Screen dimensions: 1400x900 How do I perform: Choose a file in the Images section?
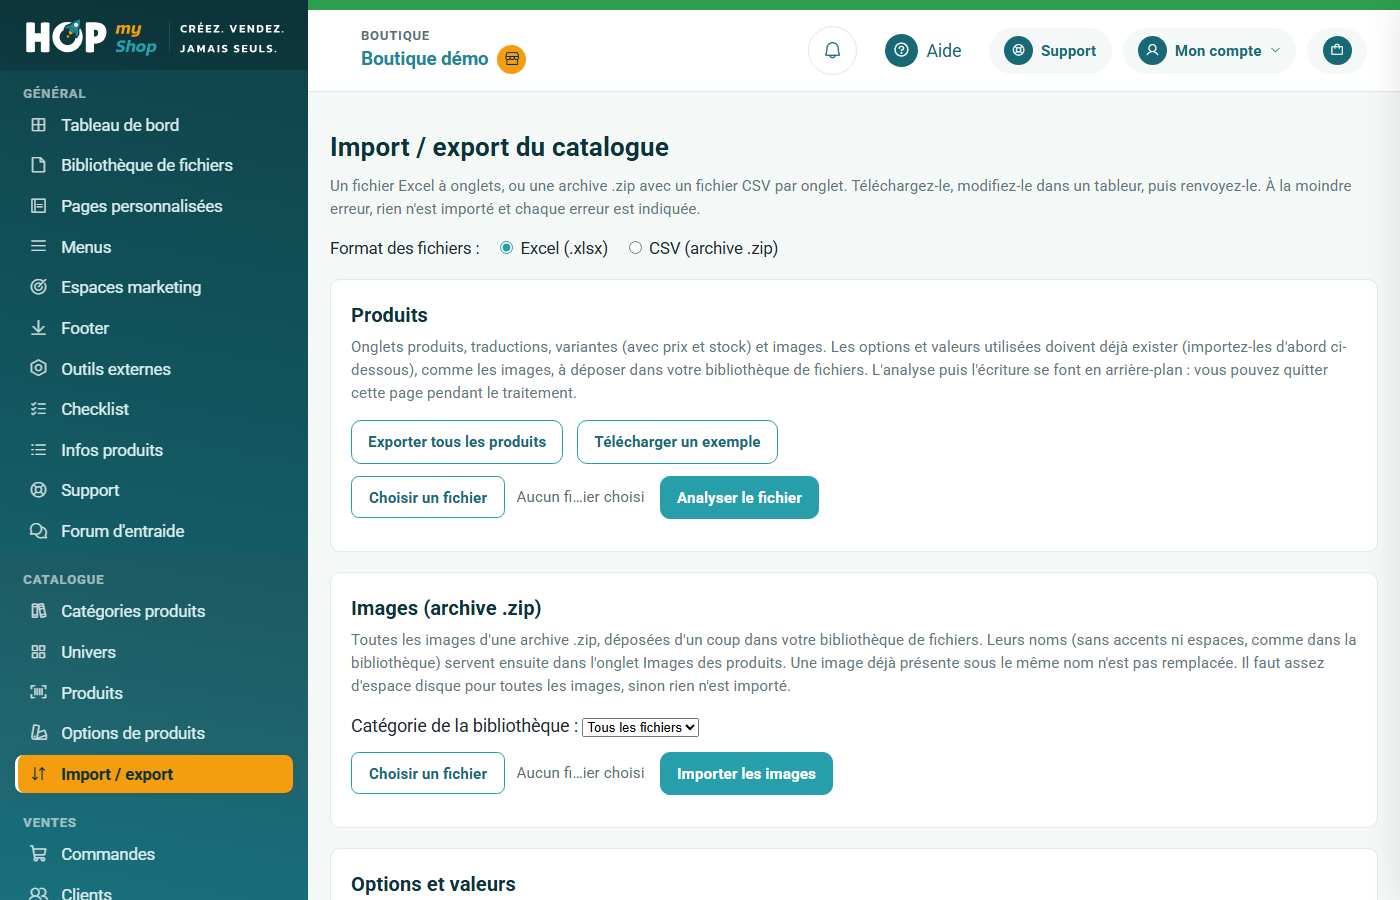pos(428,774)
